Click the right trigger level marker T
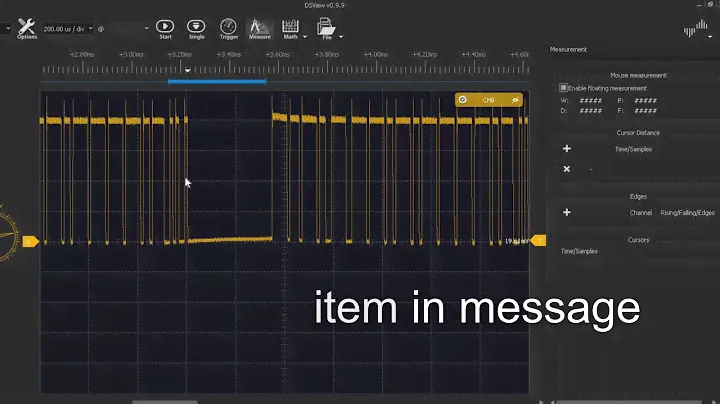Screen dimensions: 720x404 (x=540, y=240)
